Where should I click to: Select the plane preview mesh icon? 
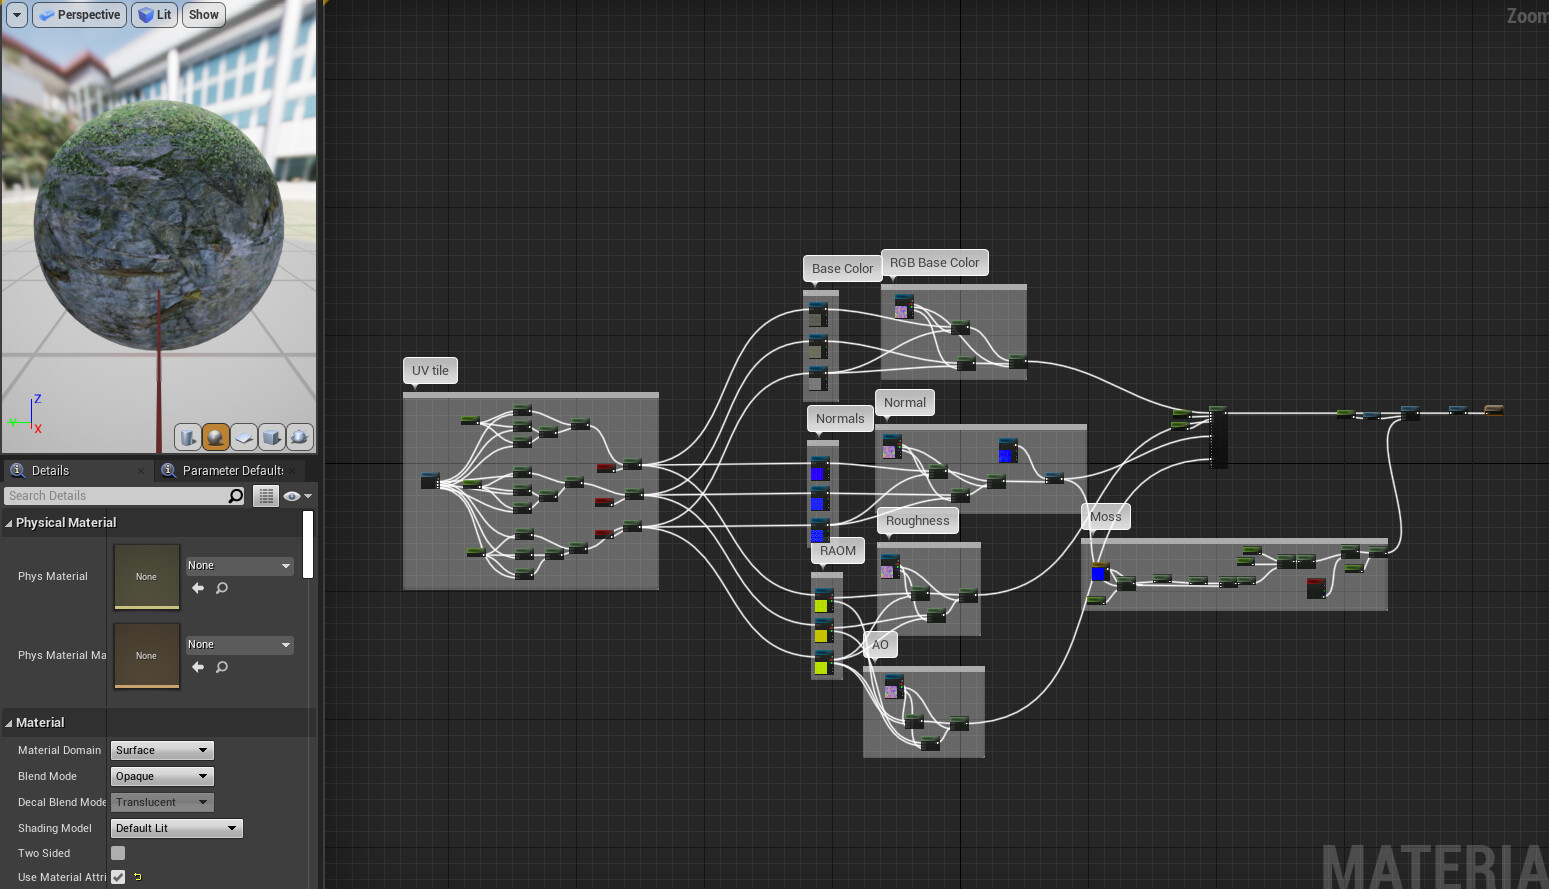[244, 437]
